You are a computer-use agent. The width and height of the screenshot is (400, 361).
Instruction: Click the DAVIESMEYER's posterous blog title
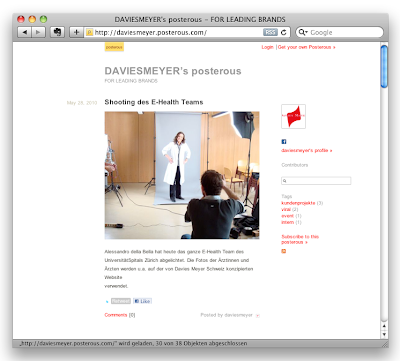point(173,71)
